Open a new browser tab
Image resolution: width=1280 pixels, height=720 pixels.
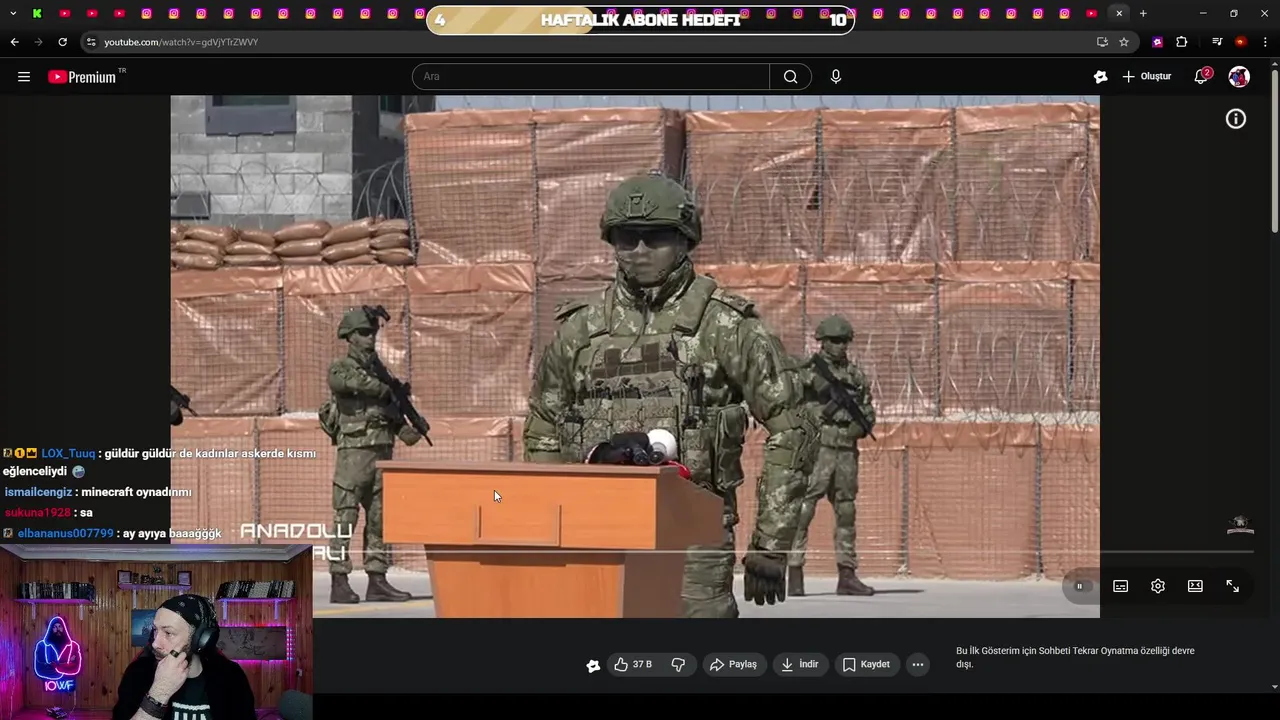pyautogui.click(x=1143, y=13)
